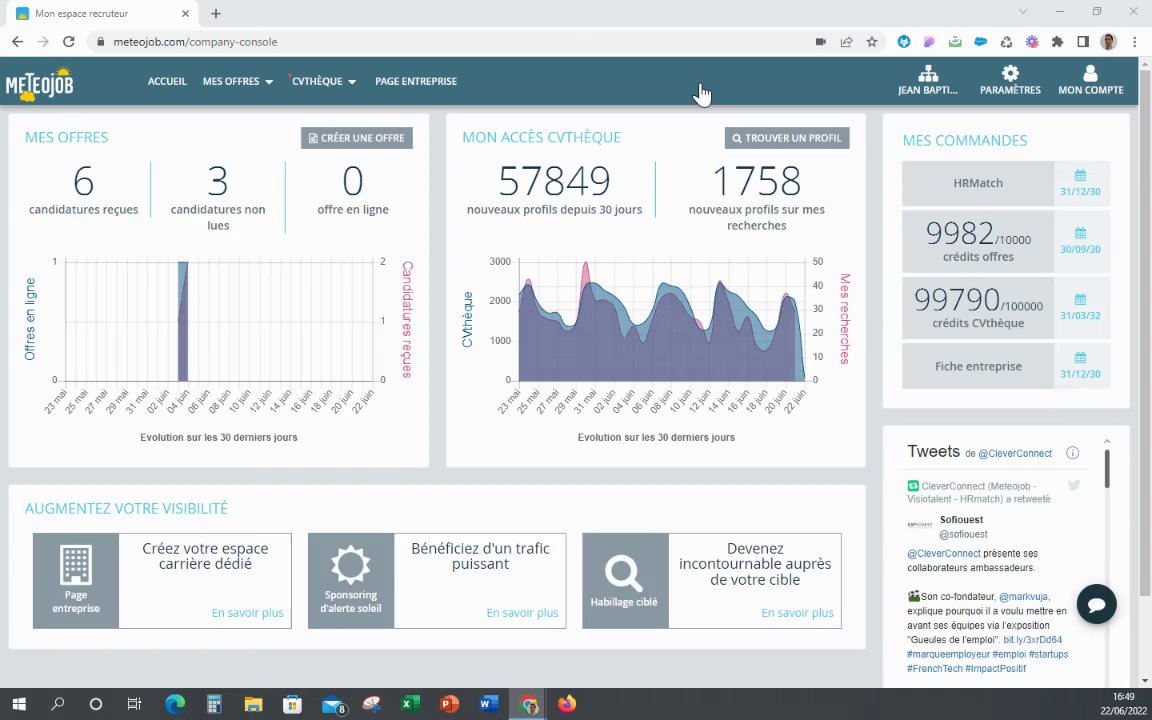The width and height of the screenshot is (1152, 720).
Task: Click the Meteojob logo
Action: pyautogui.click(x=40, y=84)
